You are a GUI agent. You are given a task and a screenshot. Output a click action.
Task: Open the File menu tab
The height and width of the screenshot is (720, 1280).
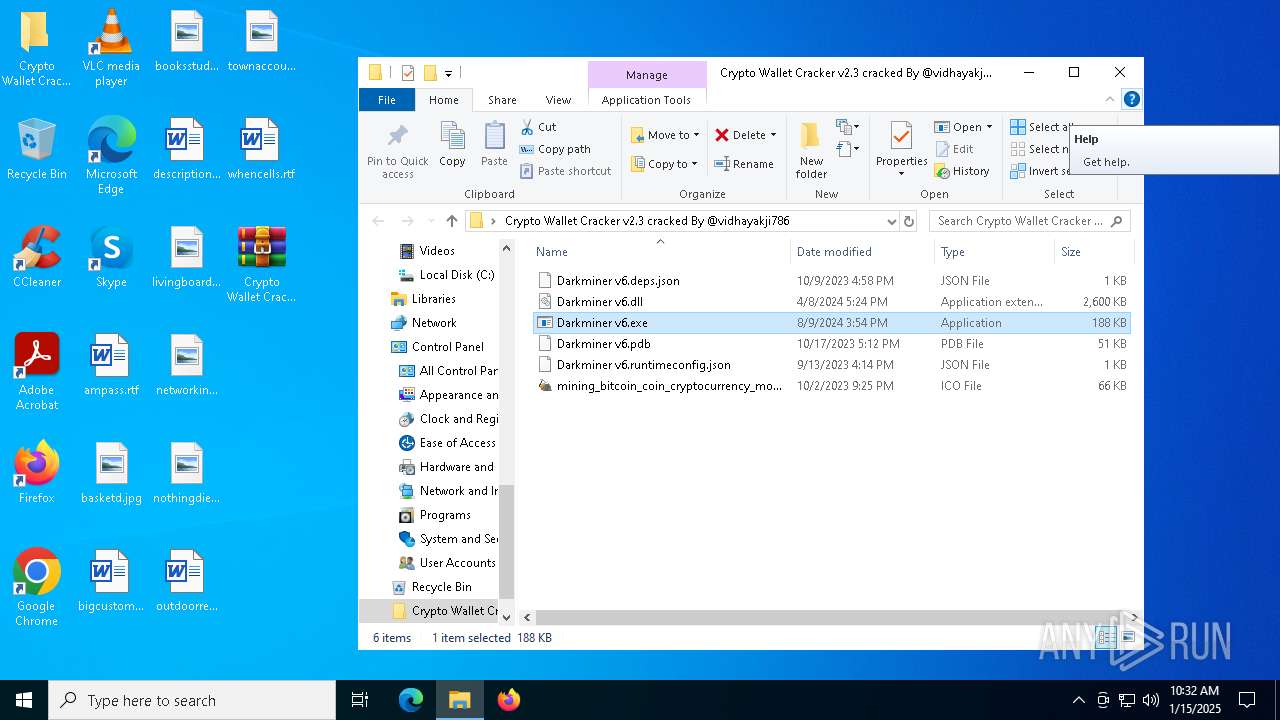pos(387,100)
